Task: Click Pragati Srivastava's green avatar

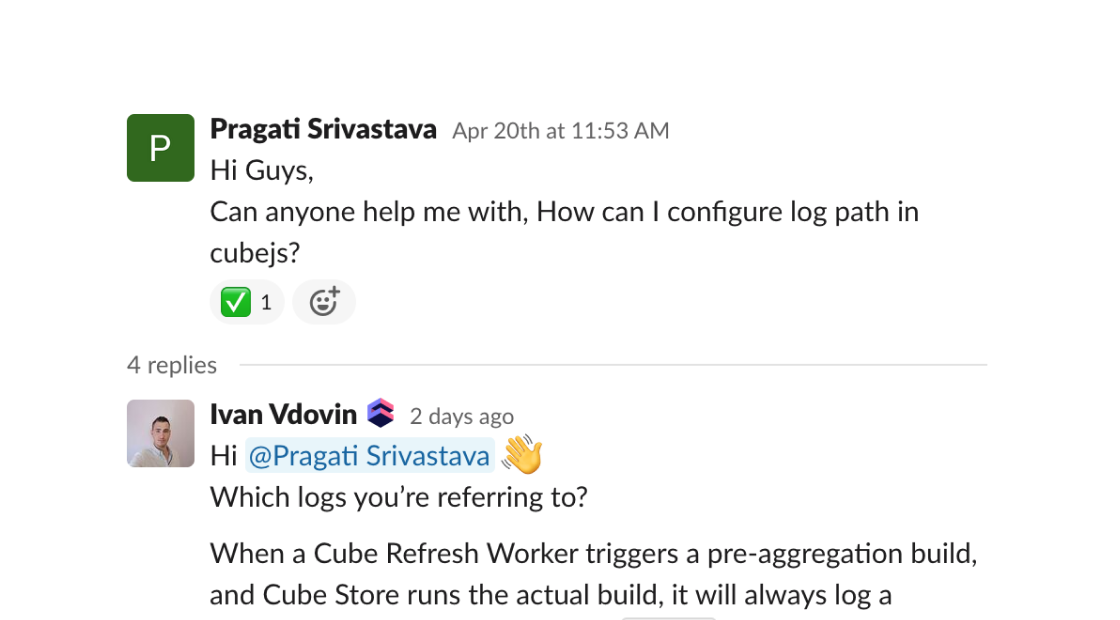Action: tap(160, 147)
